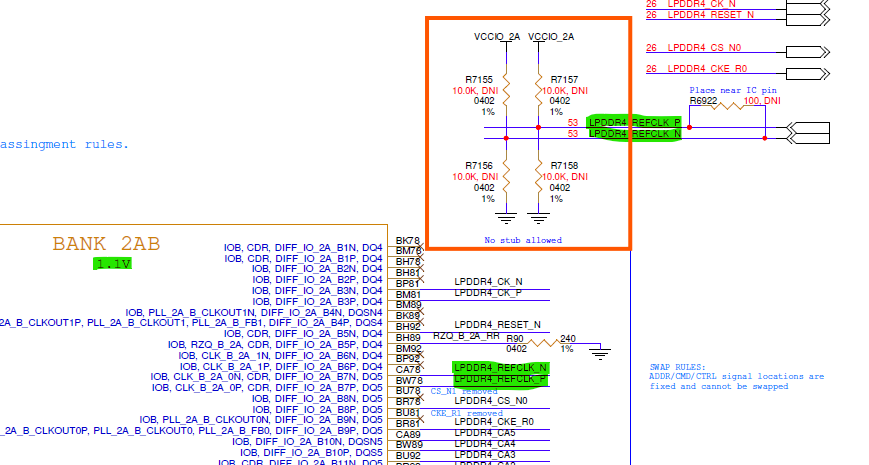The width and height of the screenshot is (869, 465).
Task: Select ground symbol beside R90 resistor
Action: coord(599,351)
